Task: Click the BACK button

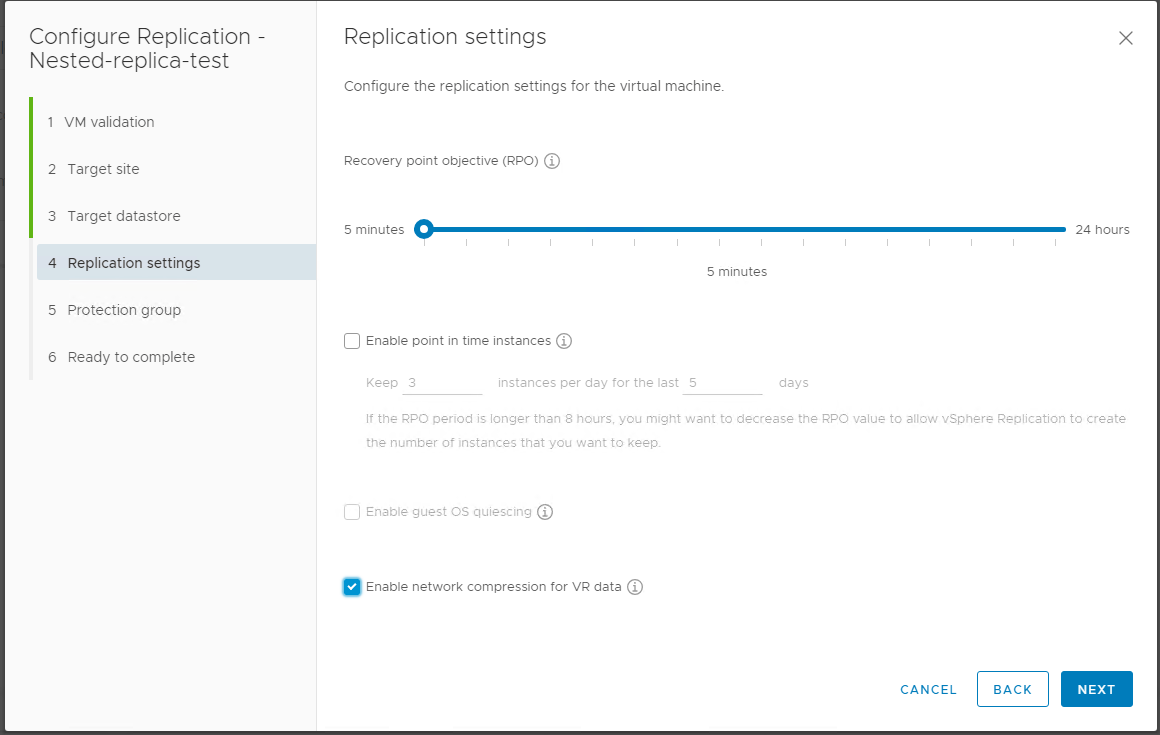Action: pos(1012,689)
